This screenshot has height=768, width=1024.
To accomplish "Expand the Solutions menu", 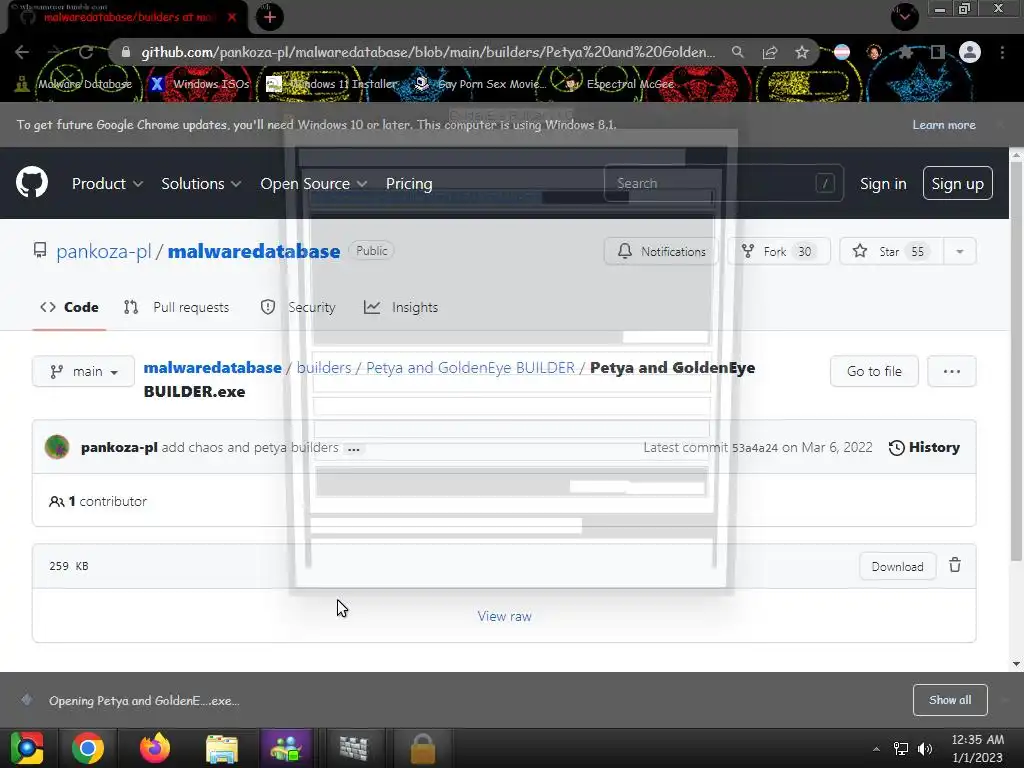I will pos(201,184).
